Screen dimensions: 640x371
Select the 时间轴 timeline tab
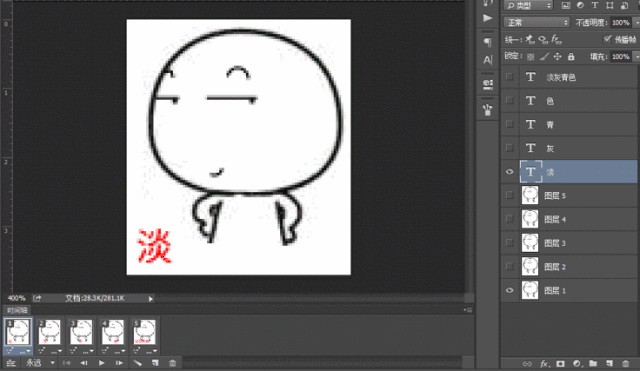point(17,310)
